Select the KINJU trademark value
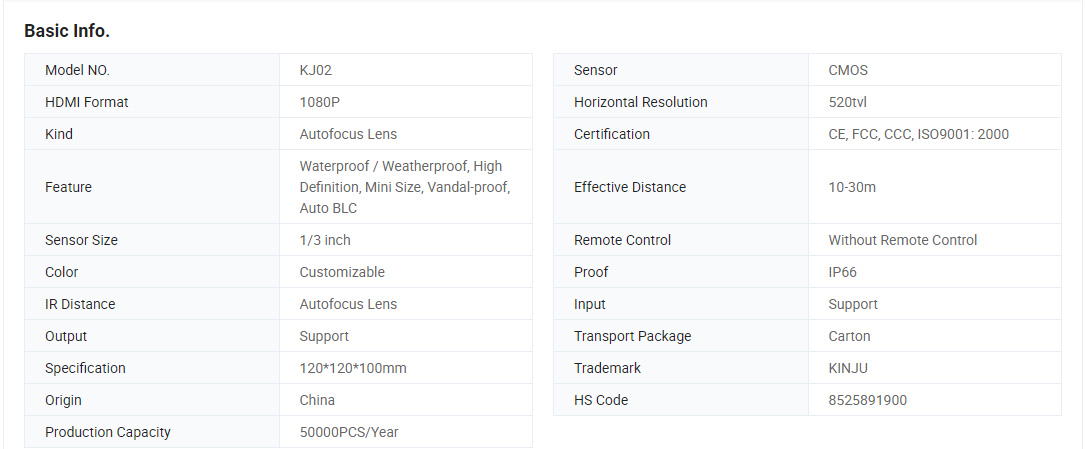This screenshot has height=449, width=1086. click(x=848, y=368)
